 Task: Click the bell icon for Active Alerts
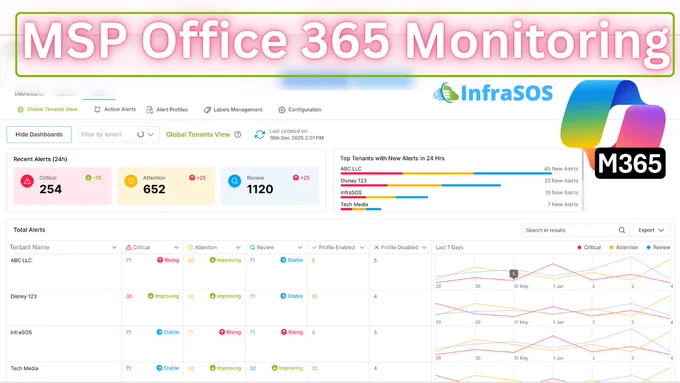click(97, 109)
